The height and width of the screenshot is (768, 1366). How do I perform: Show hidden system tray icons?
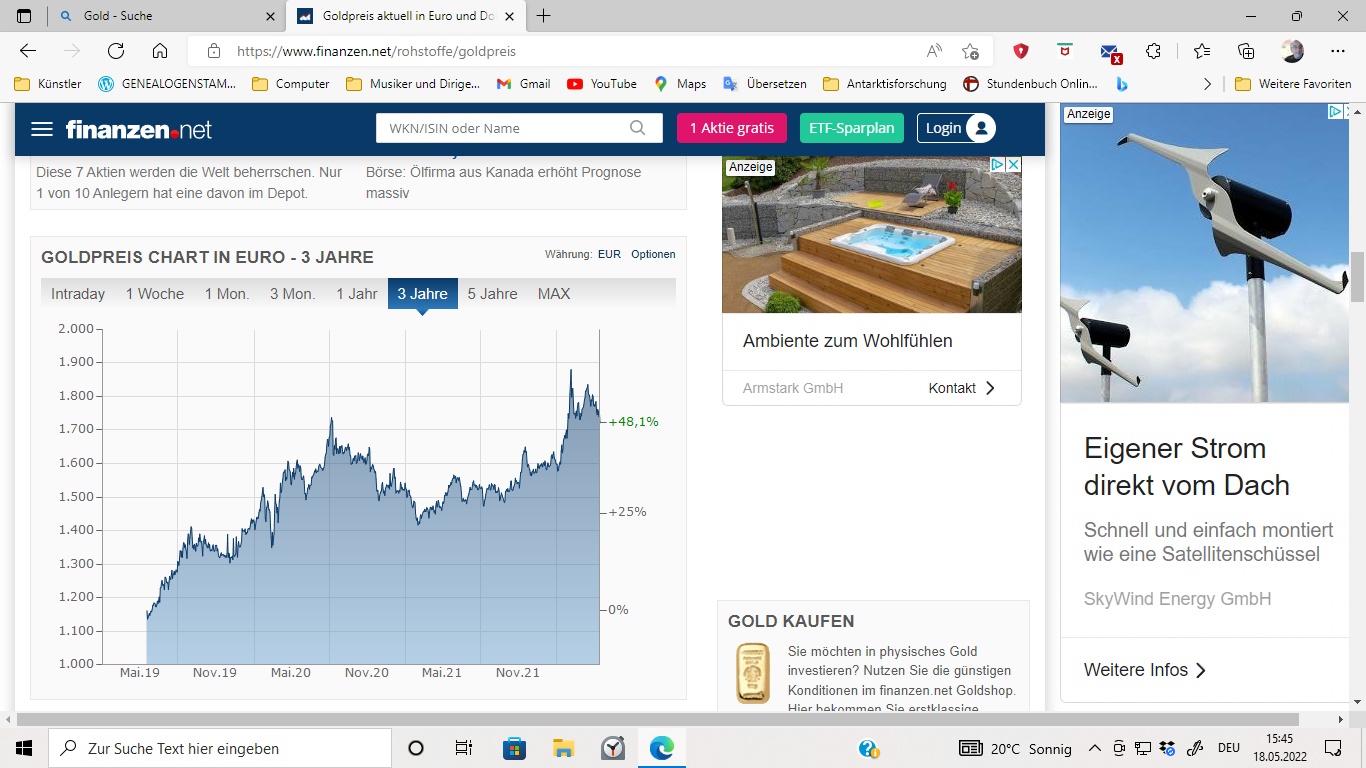[1095, 748]
